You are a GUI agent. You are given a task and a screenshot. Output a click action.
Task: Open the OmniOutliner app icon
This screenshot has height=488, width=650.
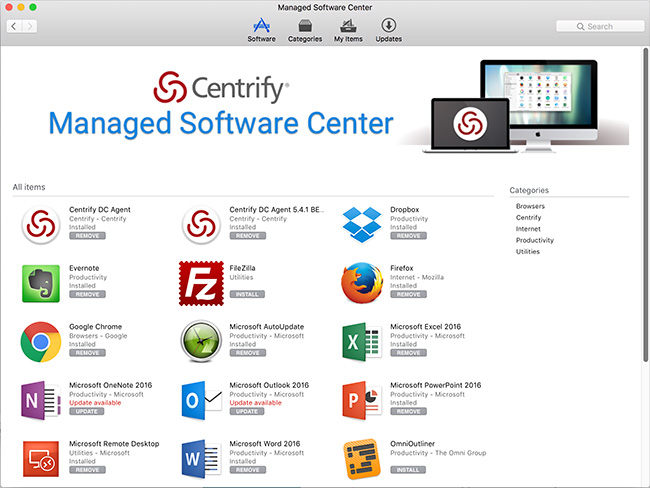point(362,459)
